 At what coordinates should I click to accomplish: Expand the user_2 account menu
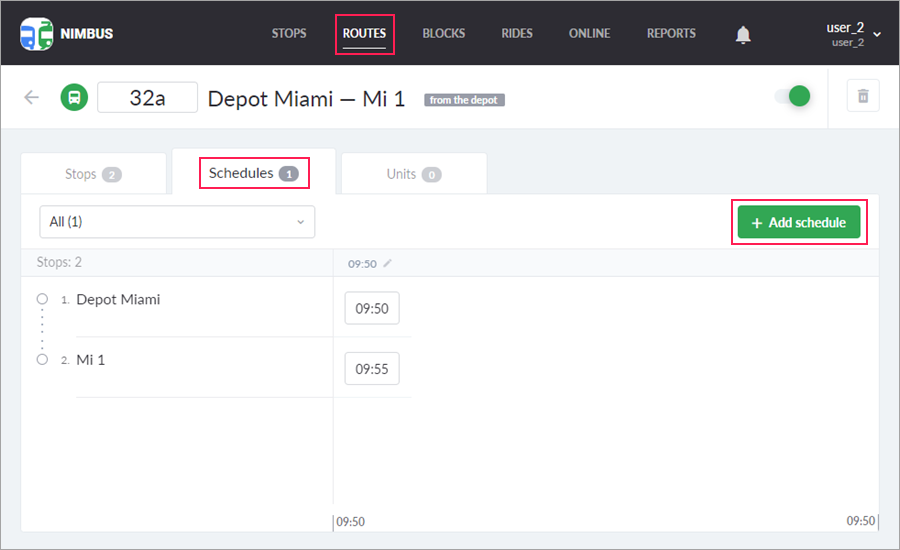point(853,34)
